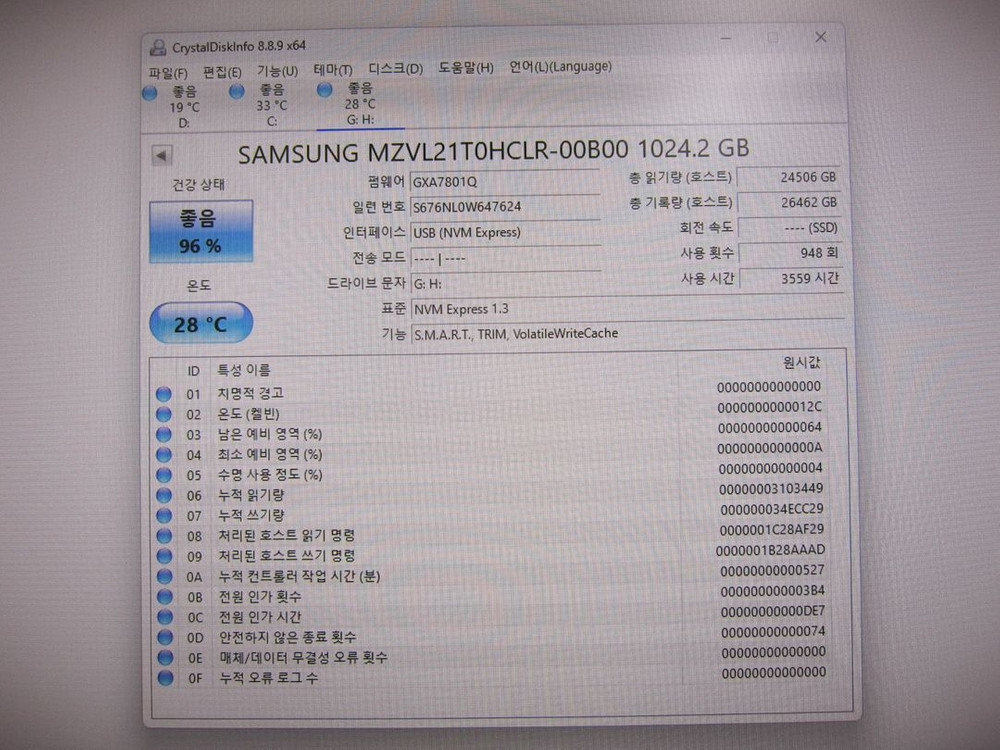Open the 편집(E) menu

coord(222,72)
